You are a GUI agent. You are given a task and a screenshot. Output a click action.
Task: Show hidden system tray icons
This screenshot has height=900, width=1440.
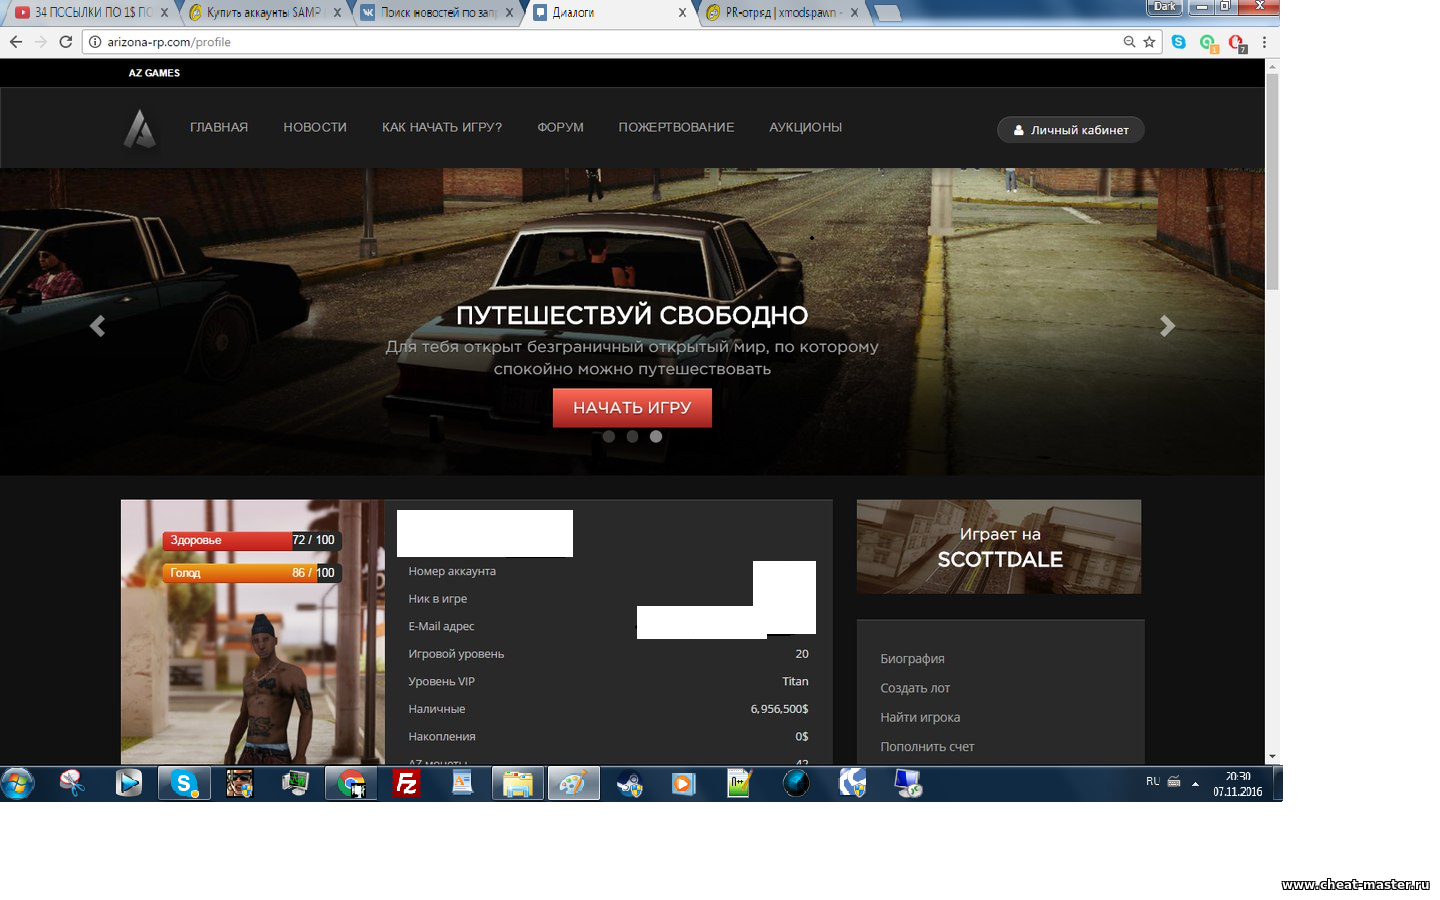pyautogui.click(x=1195, y=784)
